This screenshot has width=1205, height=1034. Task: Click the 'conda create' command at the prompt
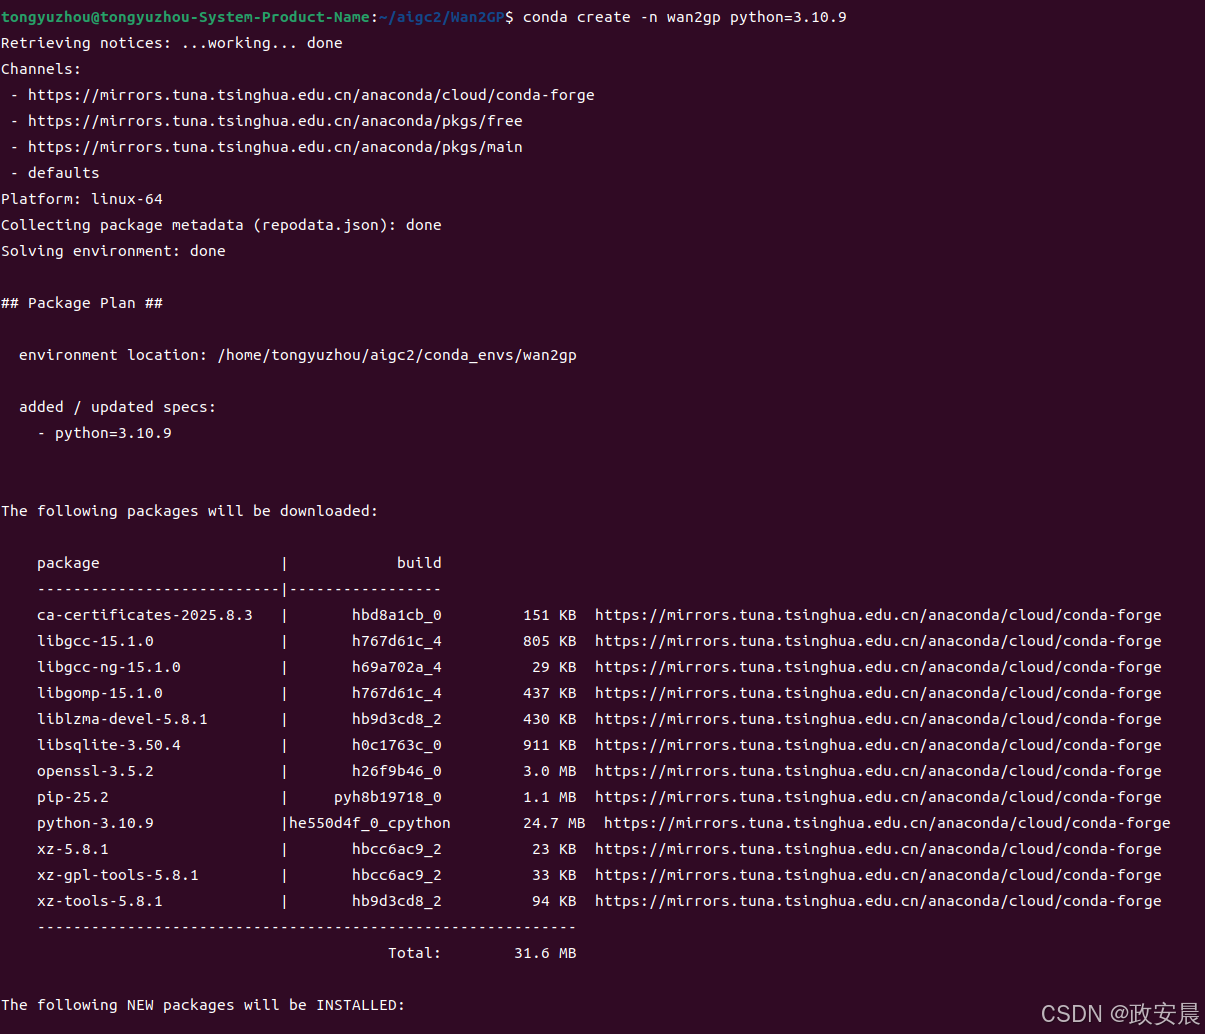(x=684, y=17)
